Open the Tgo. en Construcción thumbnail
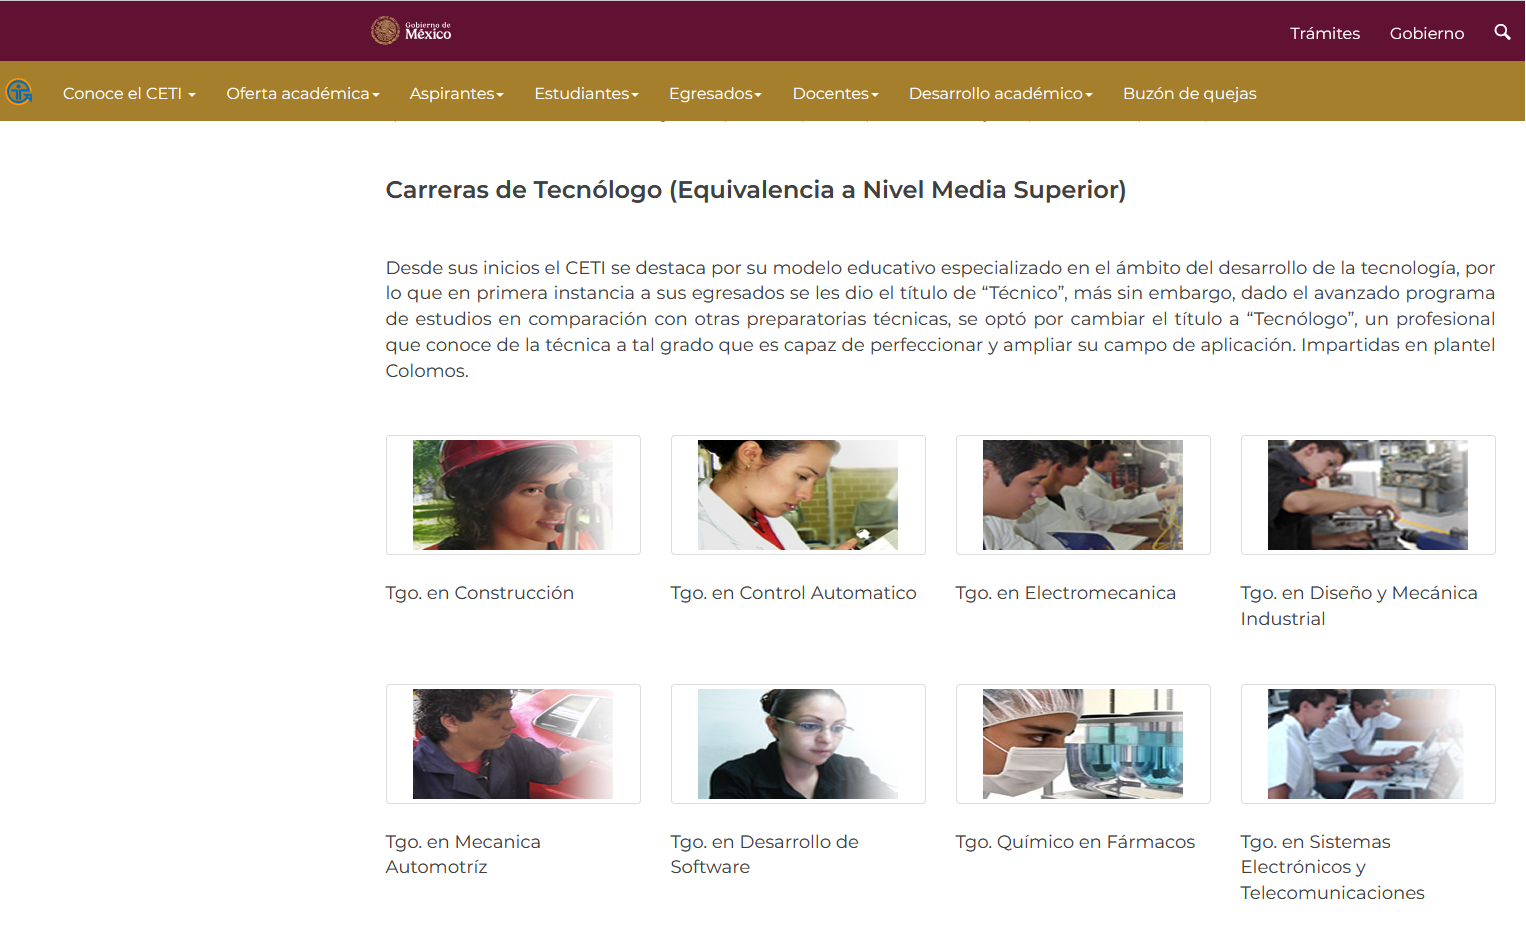The height and width of the screenshot is (930, 1526). click(x=513, y=495)
